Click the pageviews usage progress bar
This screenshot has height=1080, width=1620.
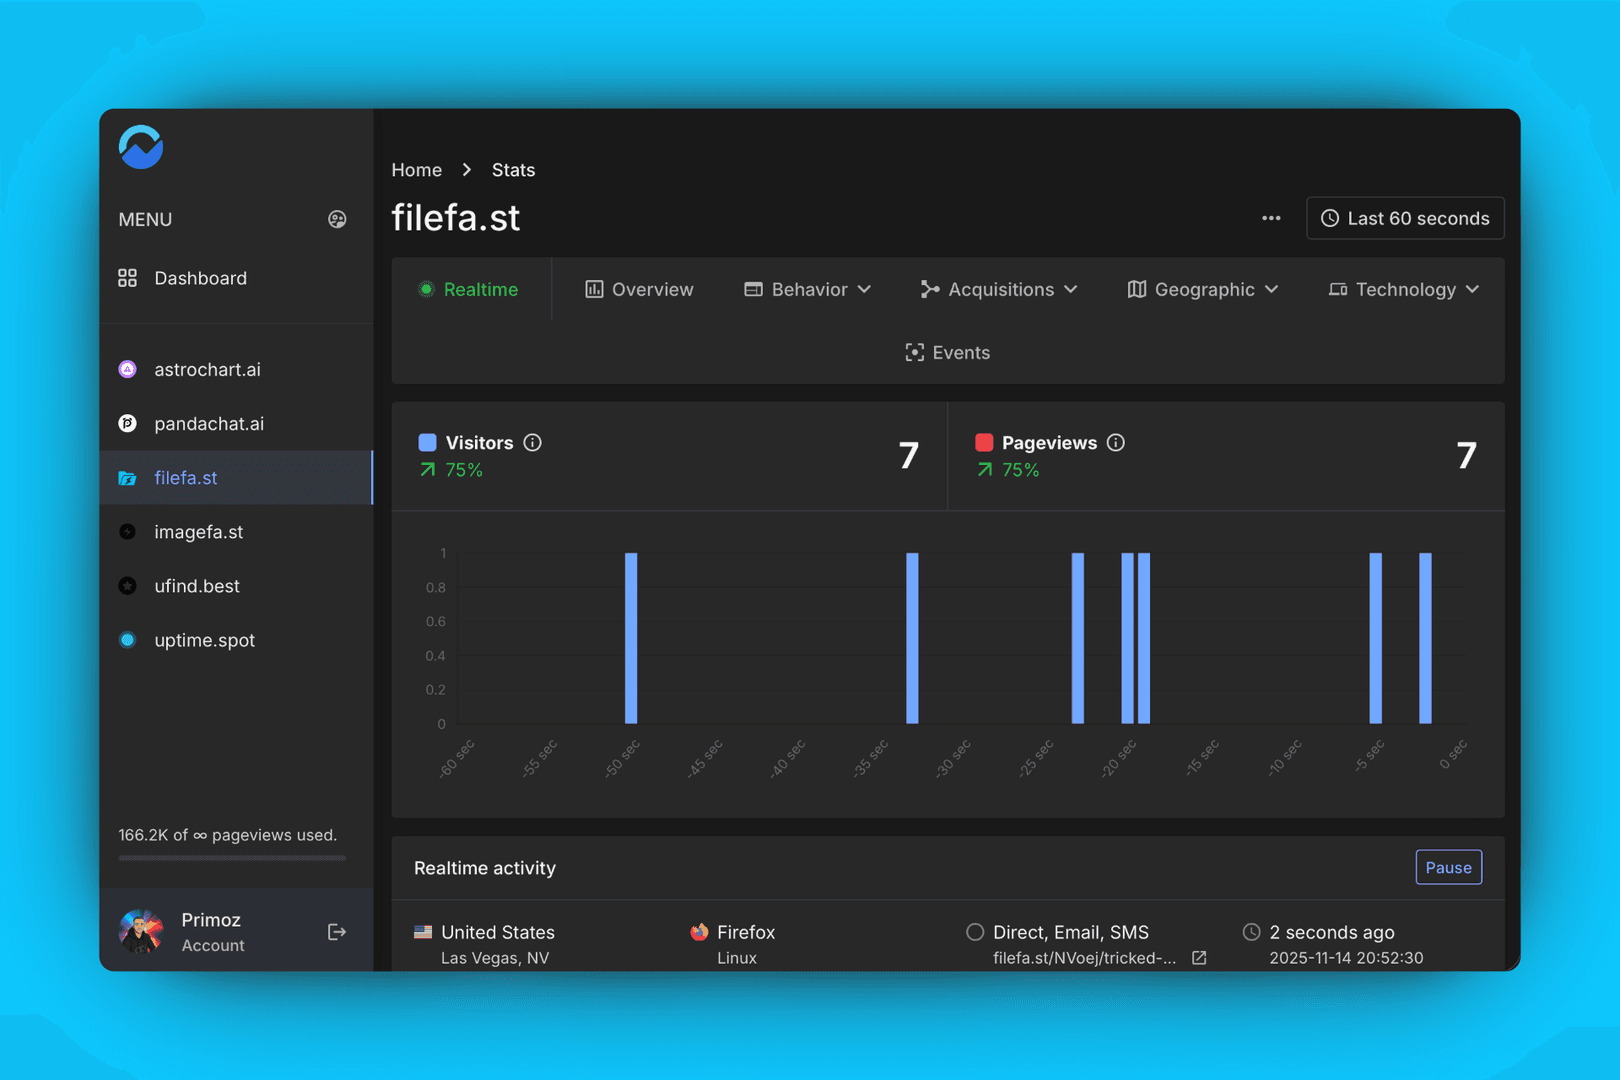pyautogui.click(x=230, y=858)
